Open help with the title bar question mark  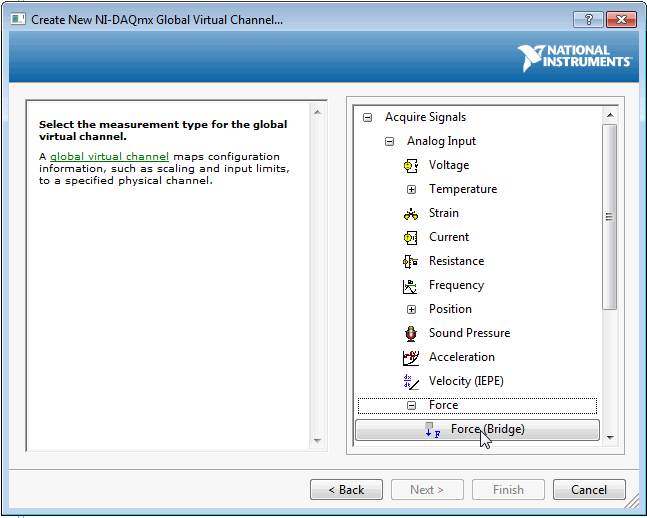point(588,19)
